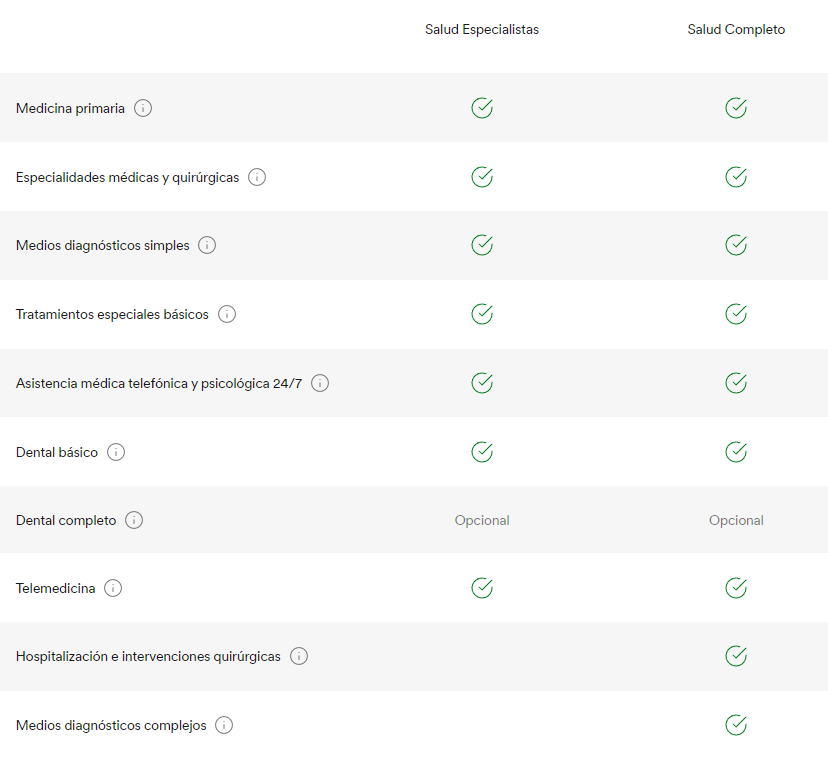The image size is (828, 777).
Task: Click Opcional under Salud Especialistas for Dental completo
Action: pos(482,520)
